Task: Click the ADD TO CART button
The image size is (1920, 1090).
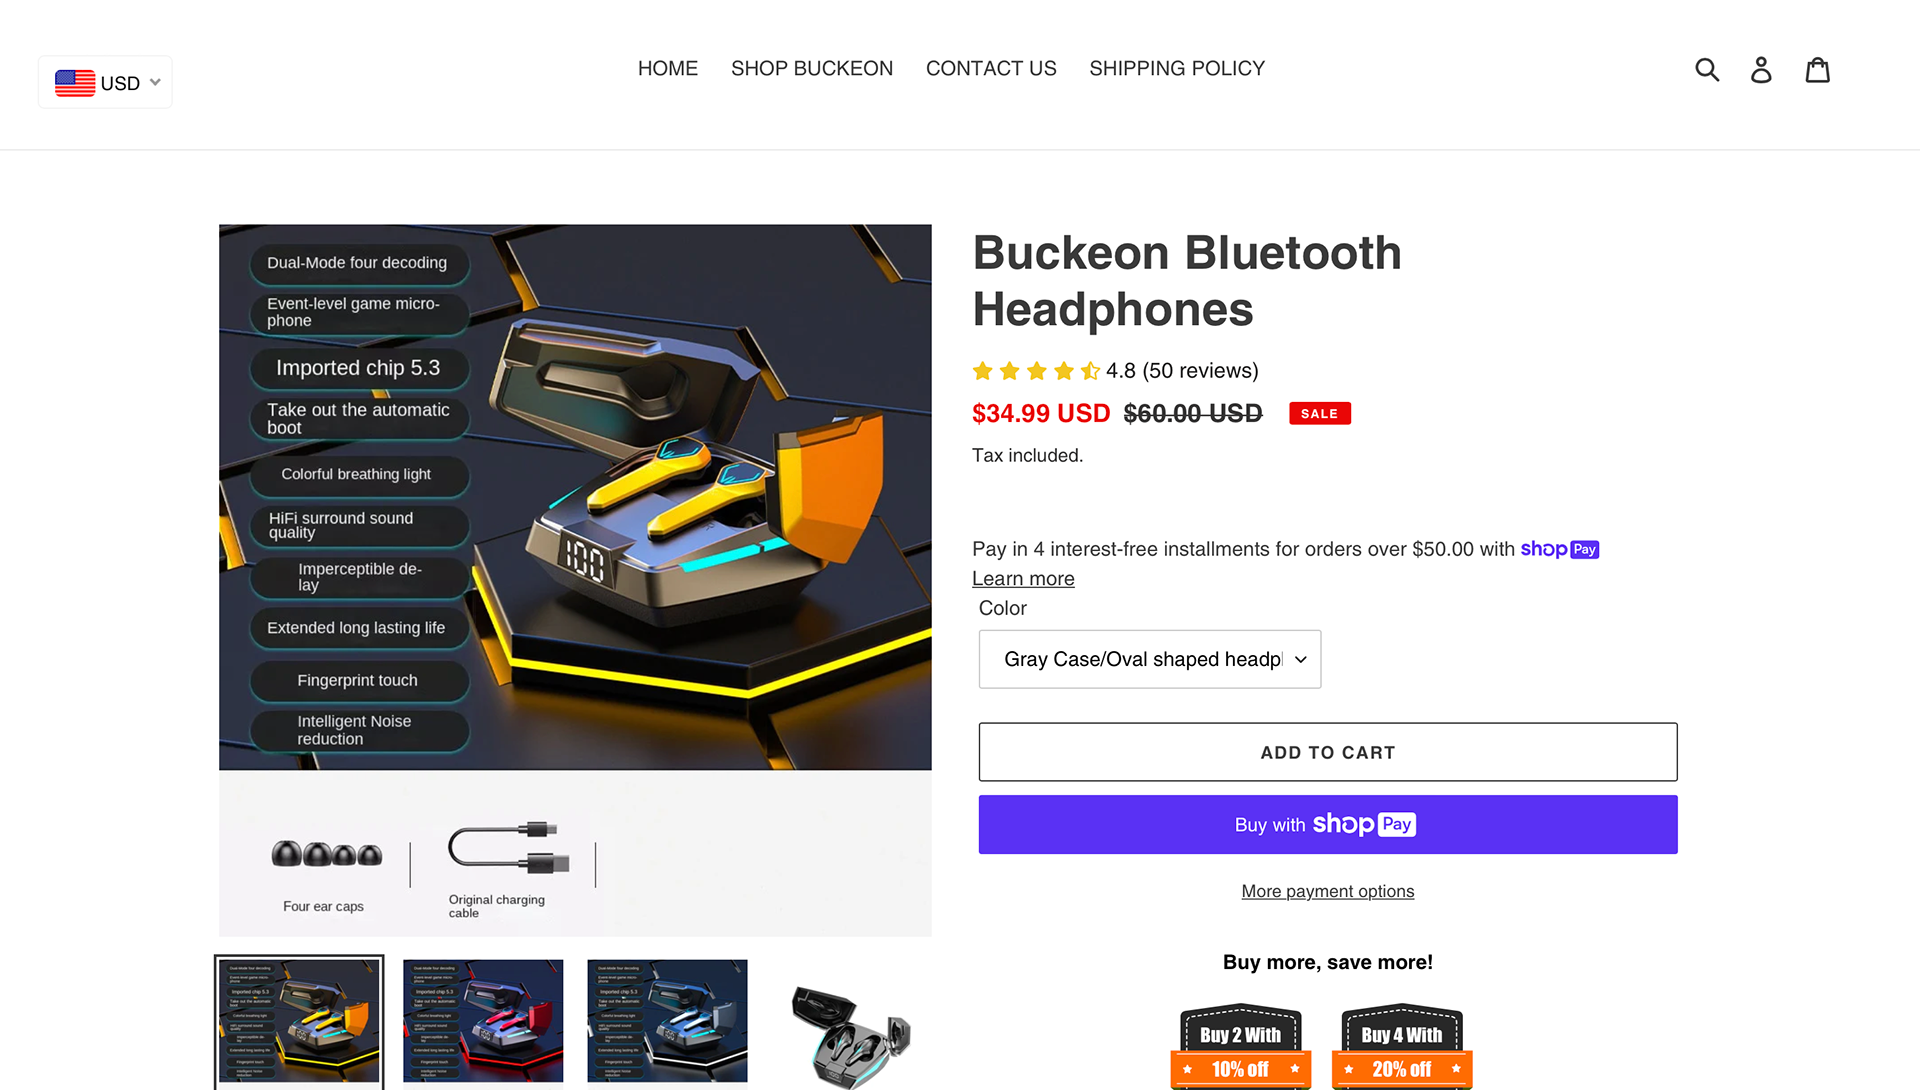Action: pos(1328,752)
